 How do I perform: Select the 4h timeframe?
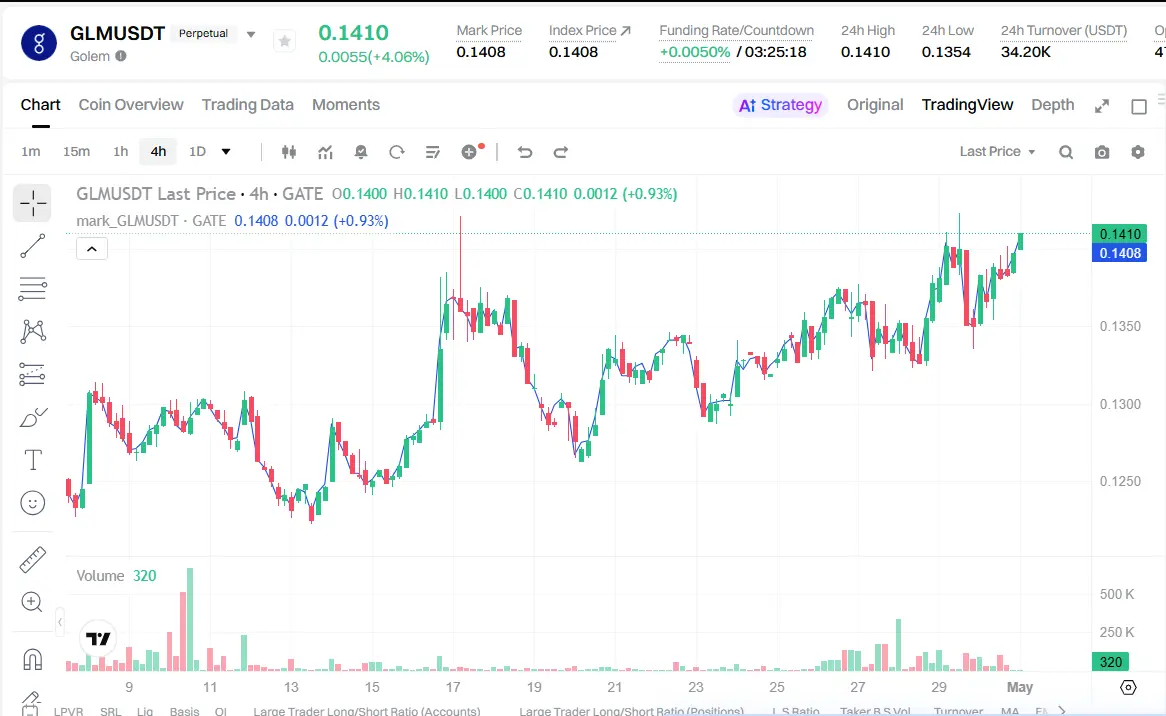tap(158, 152)
